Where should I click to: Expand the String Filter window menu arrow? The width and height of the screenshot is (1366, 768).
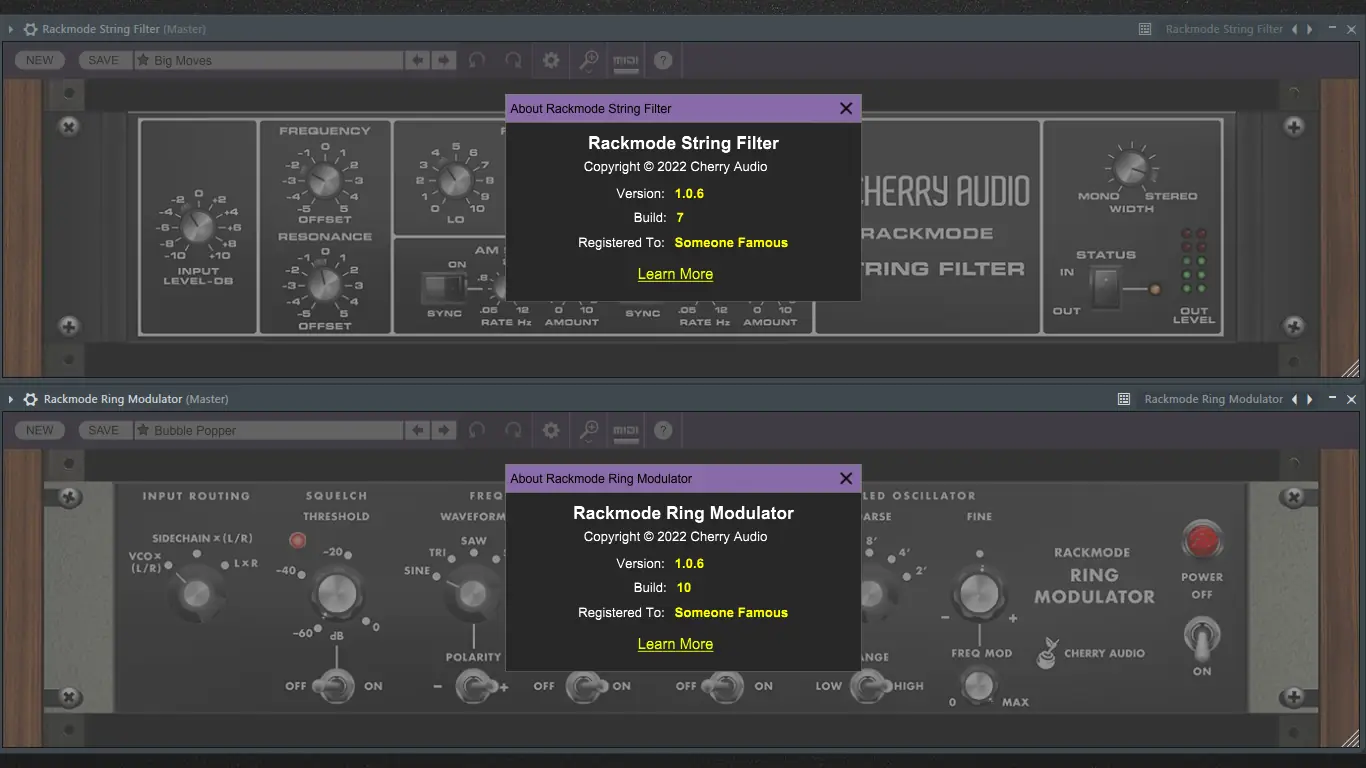point(10,29)
